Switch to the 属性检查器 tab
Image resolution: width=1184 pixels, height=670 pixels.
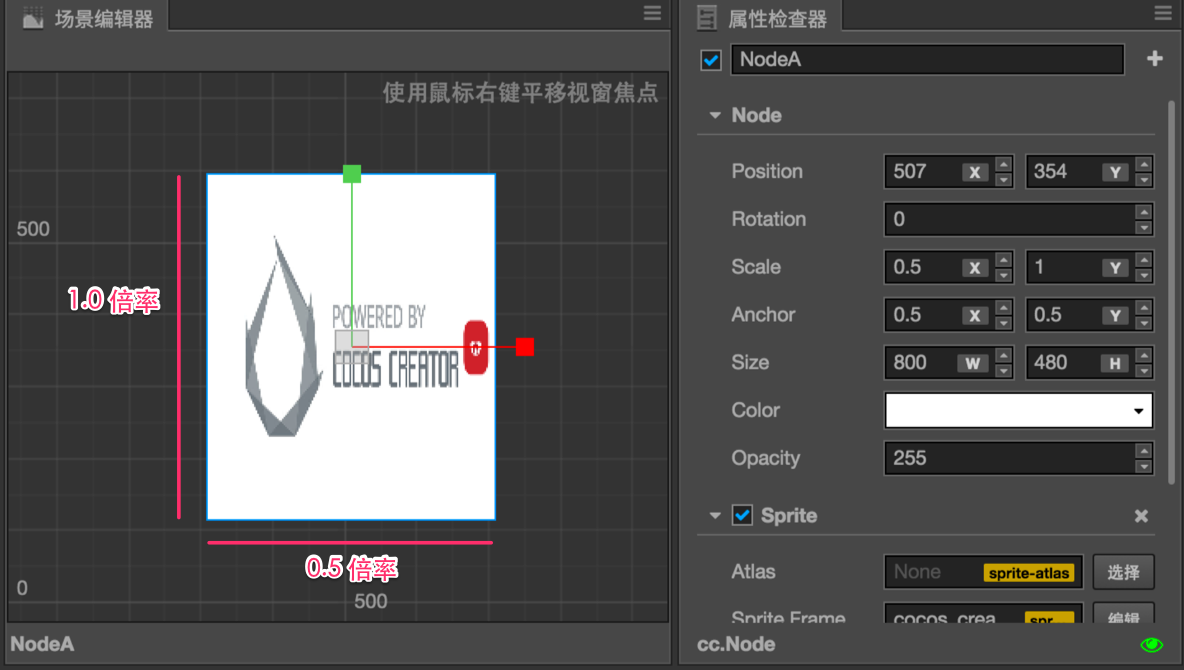point(763,18)
